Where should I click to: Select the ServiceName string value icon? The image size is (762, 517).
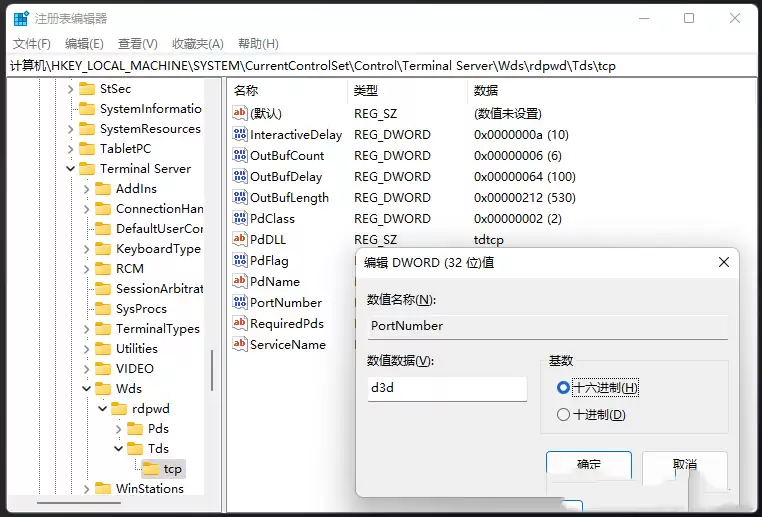[x=240, y=344]
